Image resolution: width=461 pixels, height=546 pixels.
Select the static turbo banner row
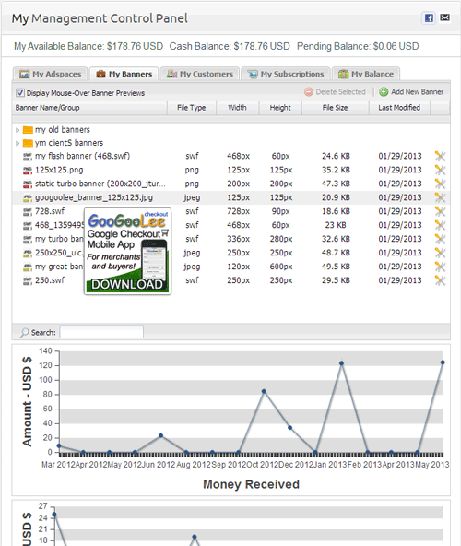(x=231, y=184)
